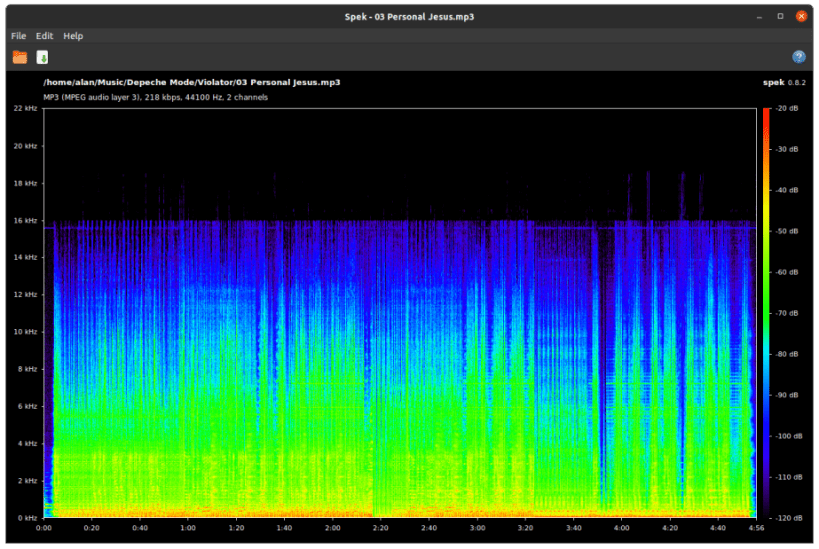Click the MP3 audio format info line
This screenshot has width=819, height=549.
(155, 97)
